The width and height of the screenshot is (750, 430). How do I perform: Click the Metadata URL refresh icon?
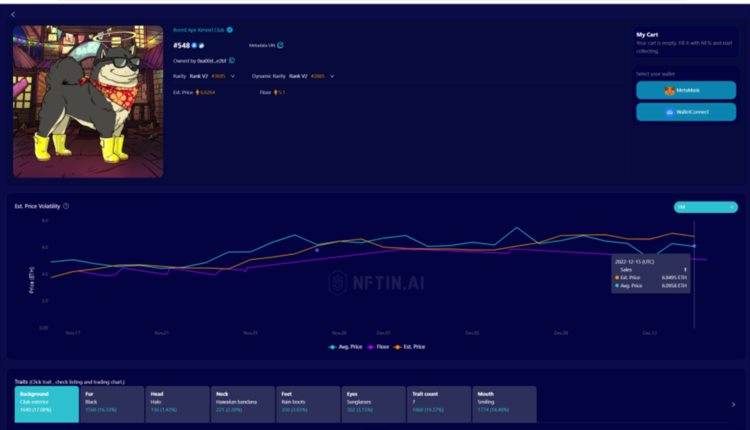[280, 45]
